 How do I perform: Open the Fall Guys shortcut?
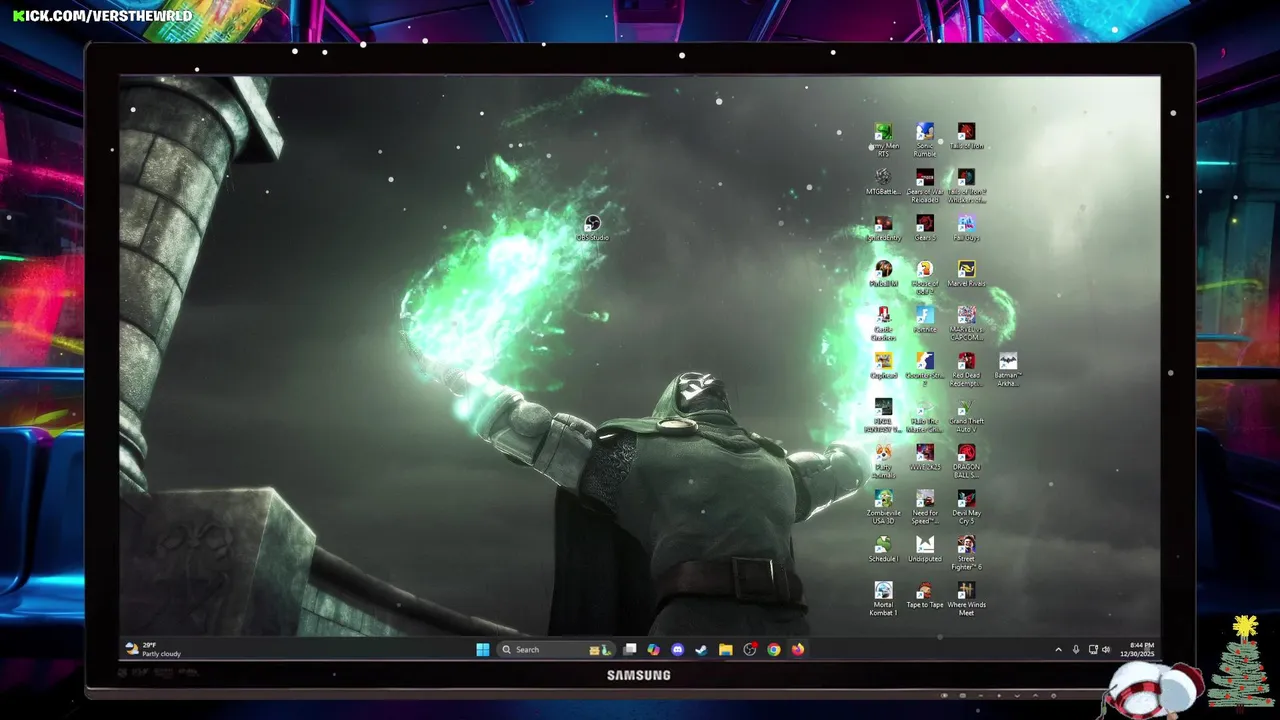(x=966, y=227)
